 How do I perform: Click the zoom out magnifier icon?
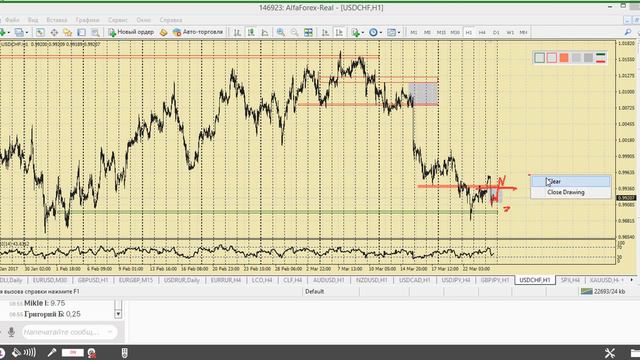pos(294,32)
